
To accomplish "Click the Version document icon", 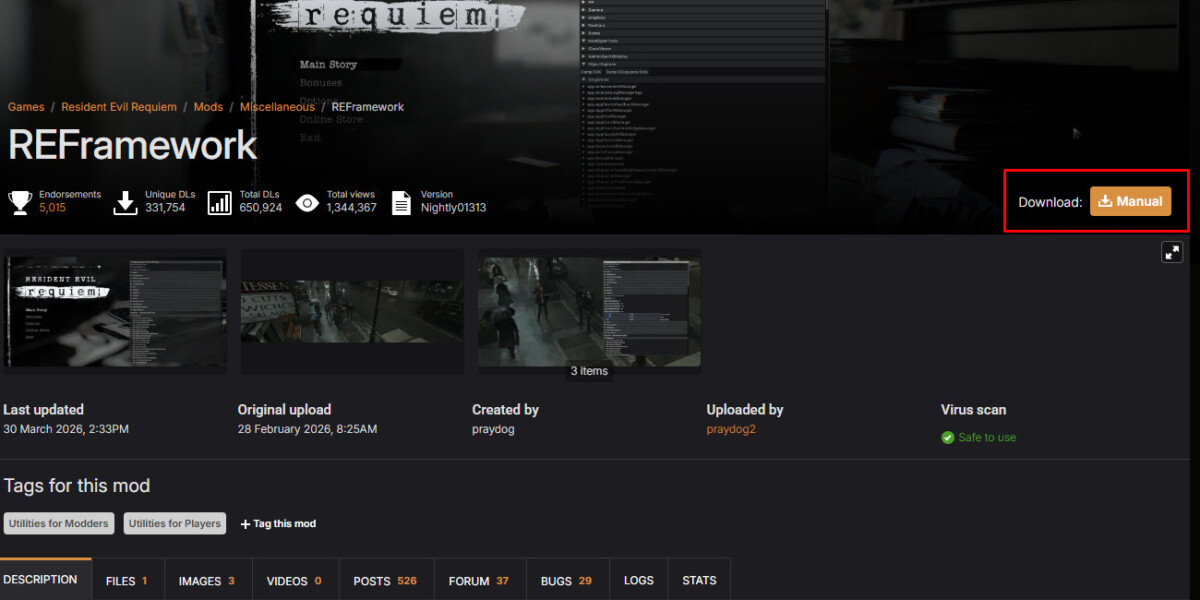I will pyautogui.click(x=401, y=202).
